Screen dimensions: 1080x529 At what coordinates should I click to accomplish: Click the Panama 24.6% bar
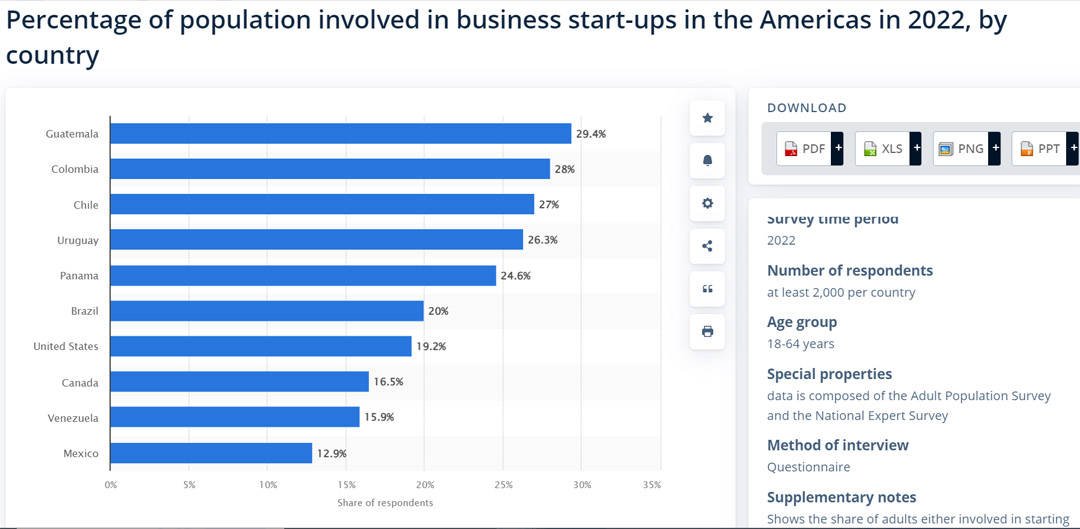coord(303,275)
